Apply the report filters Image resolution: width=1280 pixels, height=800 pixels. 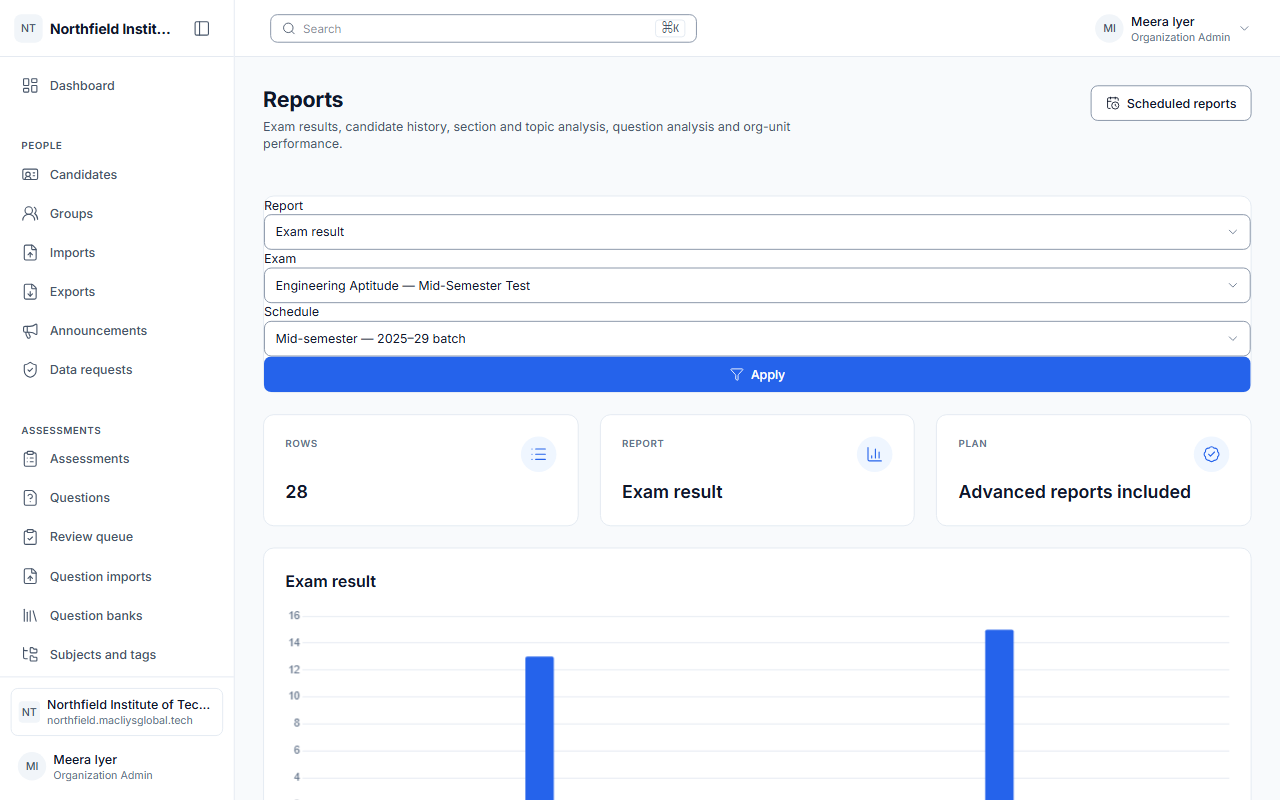pos(757,375)
